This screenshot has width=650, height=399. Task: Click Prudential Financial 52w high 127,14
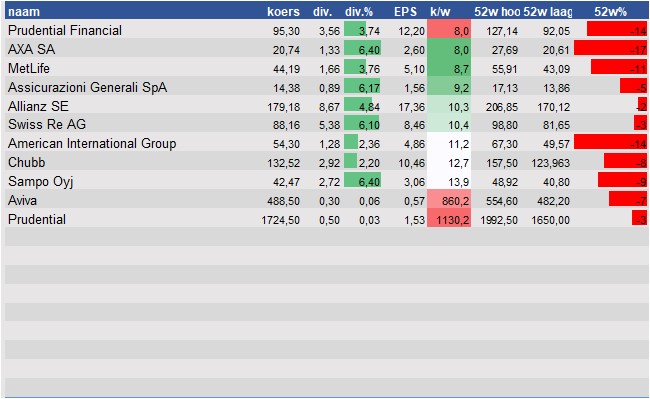pos(502,31)
